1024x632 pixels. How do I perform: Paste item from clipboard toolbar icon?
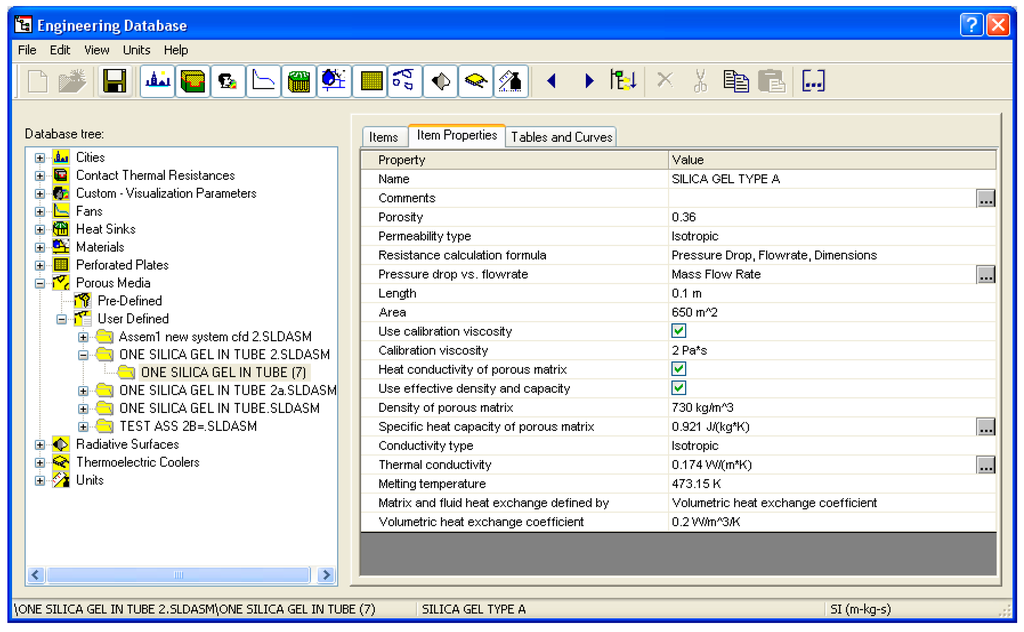click(771, 81)
